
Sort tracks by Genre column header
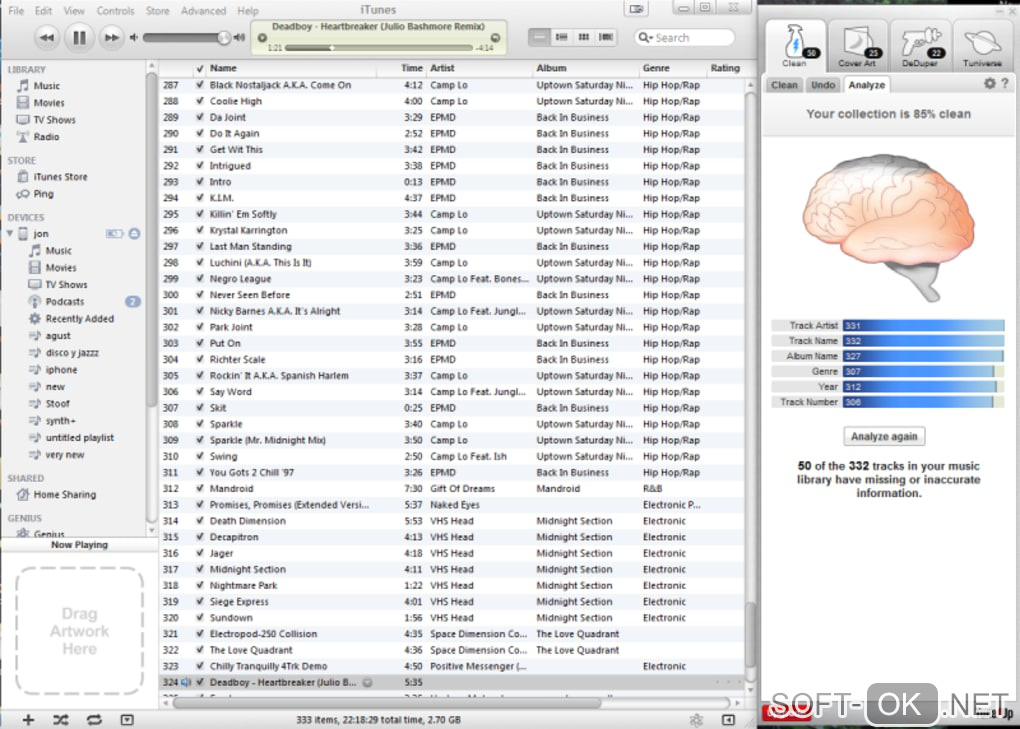(671, 68)
